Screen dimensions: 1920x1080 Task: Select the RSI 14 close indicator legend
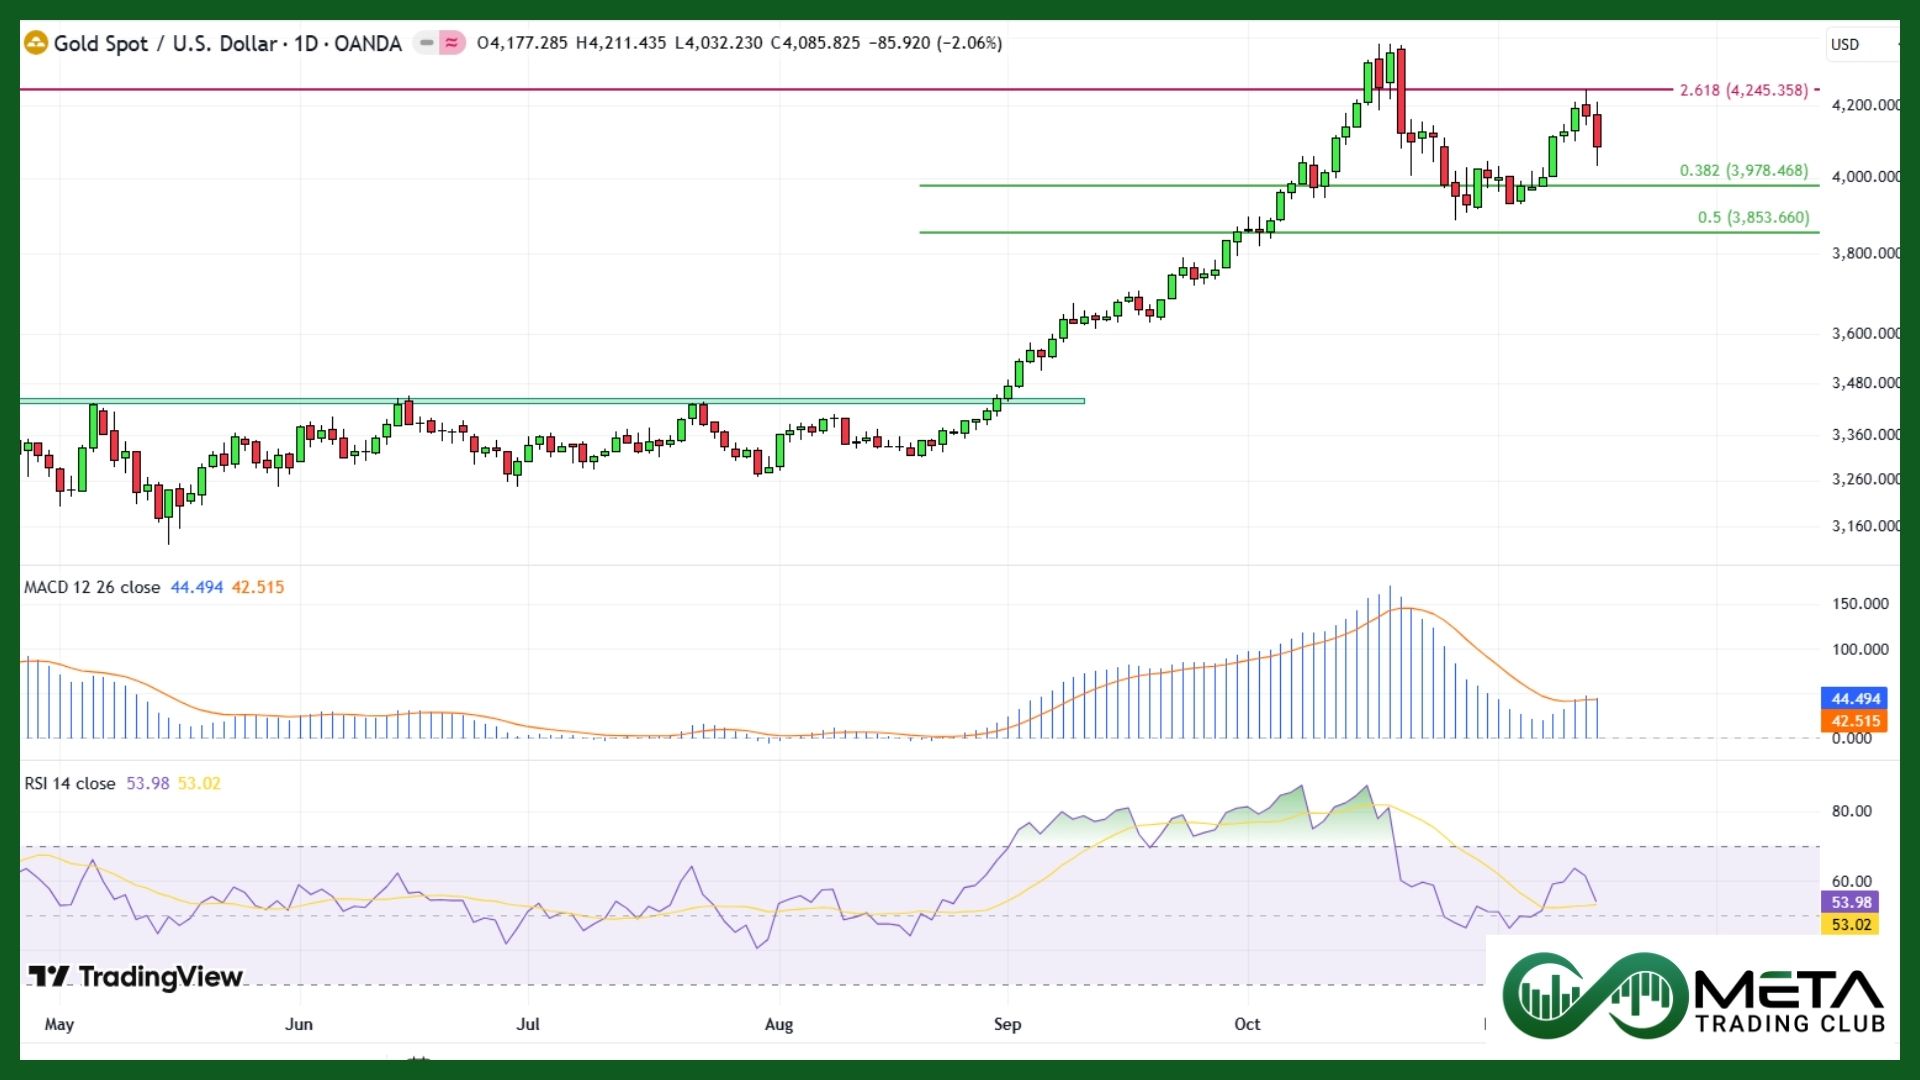tap(70, 783)
